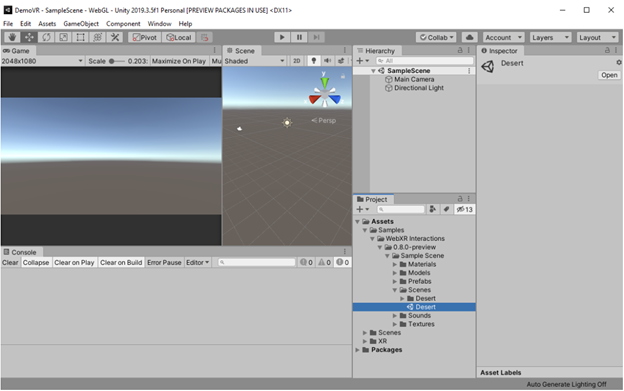Viewport: 624px width, 391px height.
Task: Open the GameObject menu
Action: (x=81, y=24)
